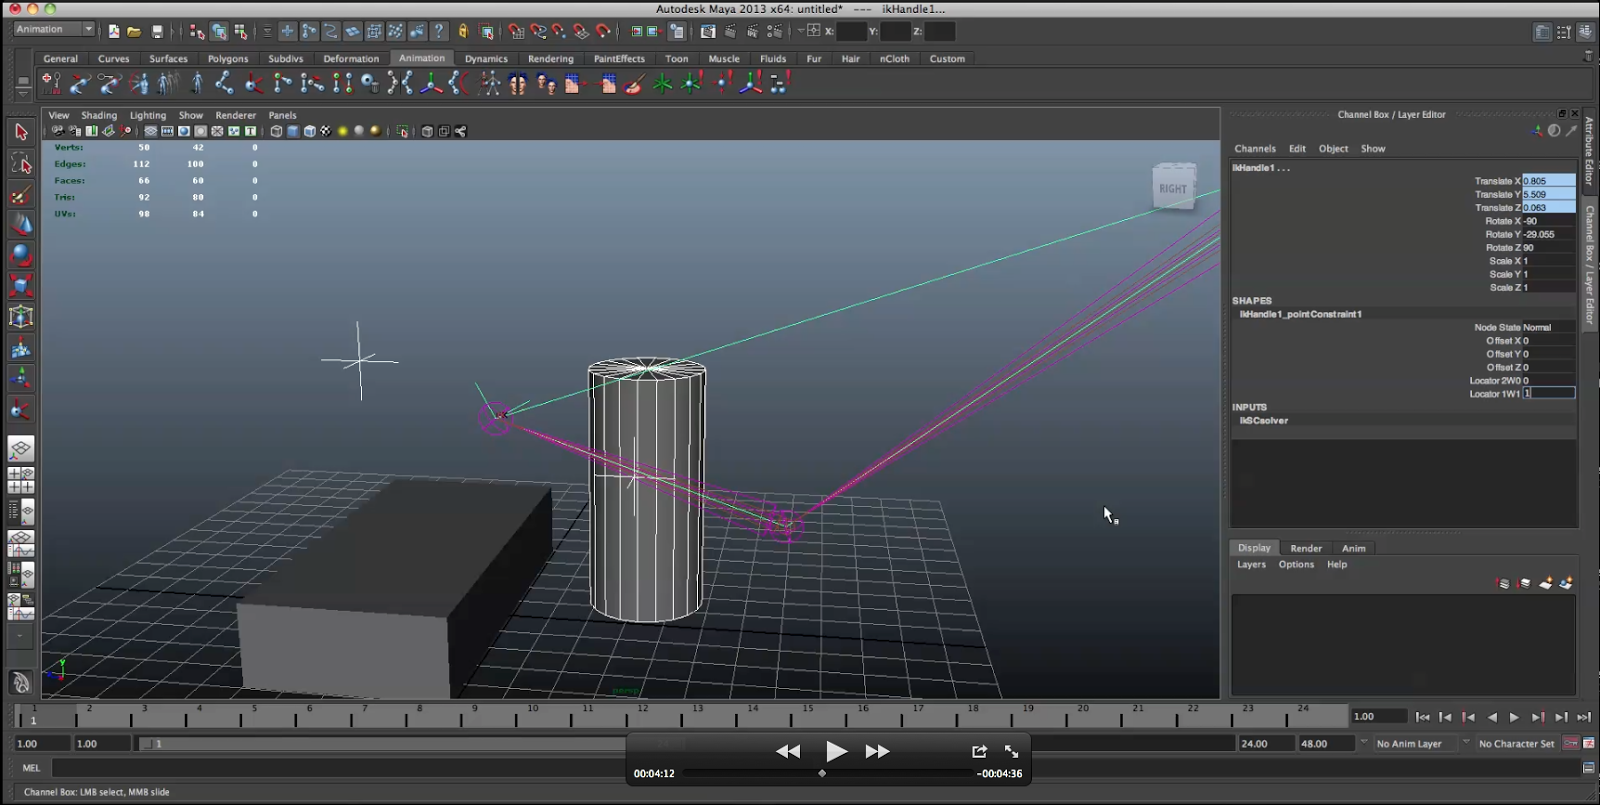This screenshot has height=805, width=1600.
Task: Click the lock selection icon
Action: click(x=463, y=31)
